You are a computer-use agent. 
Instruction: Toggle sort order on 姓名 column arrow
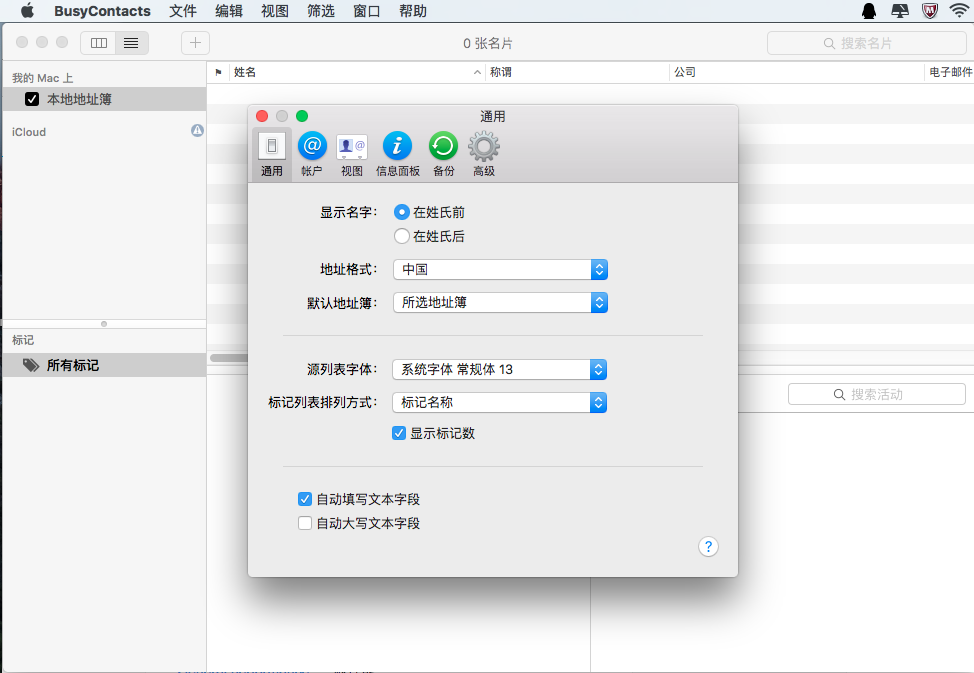(477, 73)
